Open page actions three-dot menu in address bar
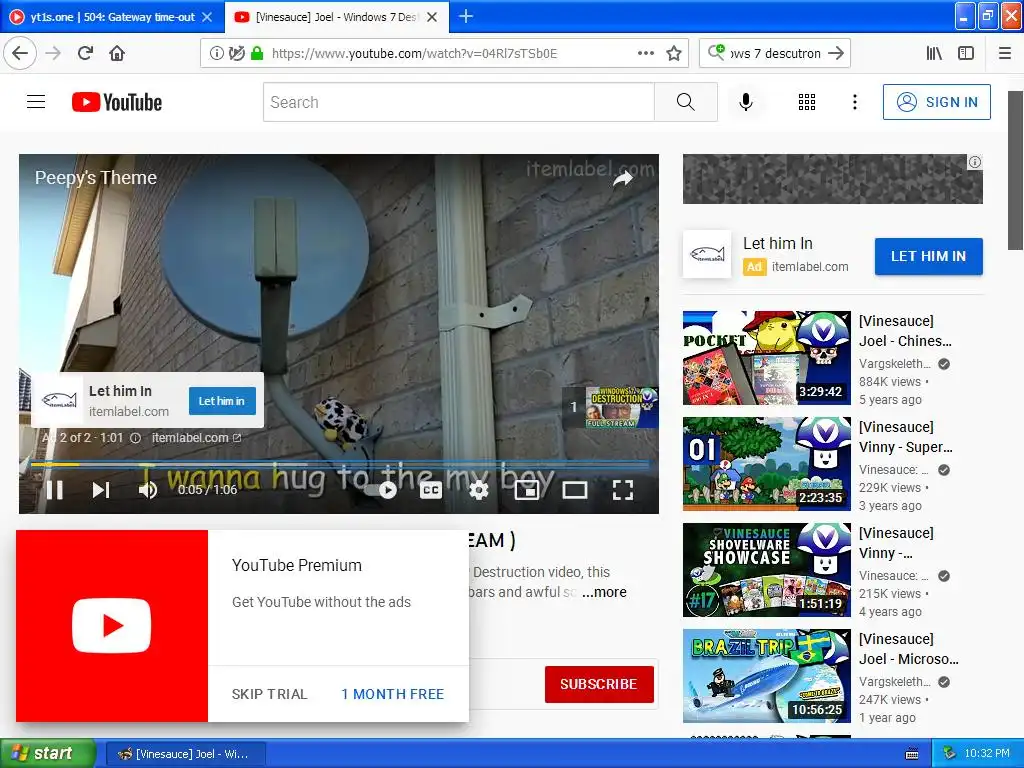This screenshot has height=768, width=1024. tap(646, 53)
